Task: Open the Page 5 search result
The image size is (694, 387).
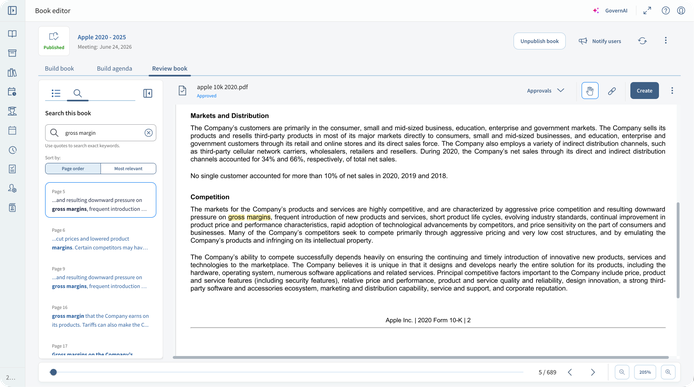Action: pyautogui.click(x=100, y=200)
